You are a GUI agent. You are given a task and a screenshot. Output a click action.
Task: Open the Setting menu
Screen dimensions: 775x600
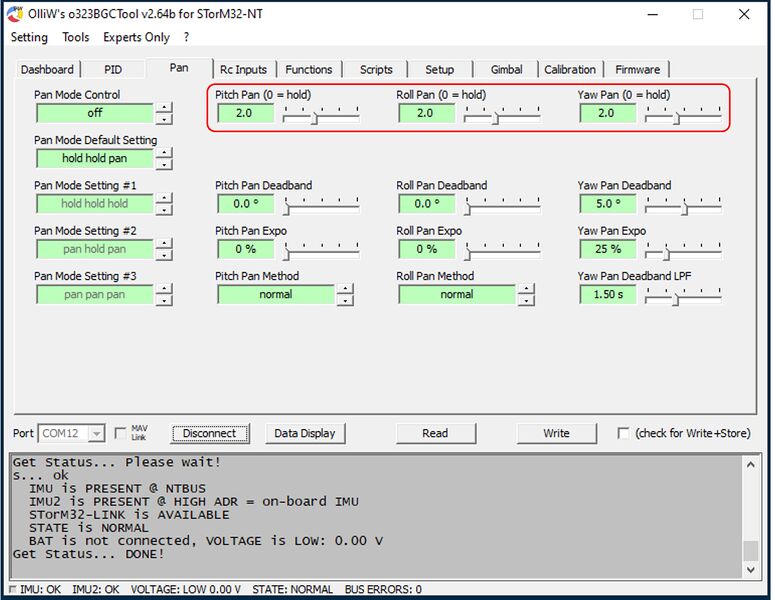click(29, 37)
